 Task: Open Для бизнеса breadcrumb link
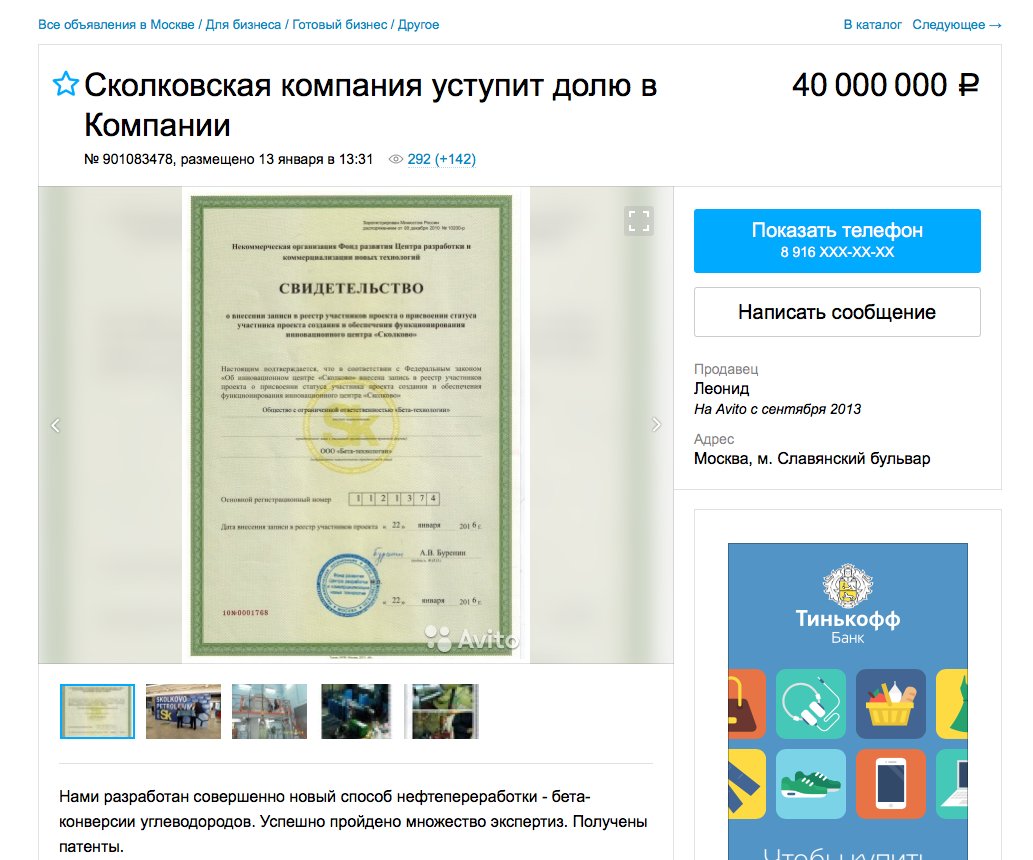(x=243, y=24)
